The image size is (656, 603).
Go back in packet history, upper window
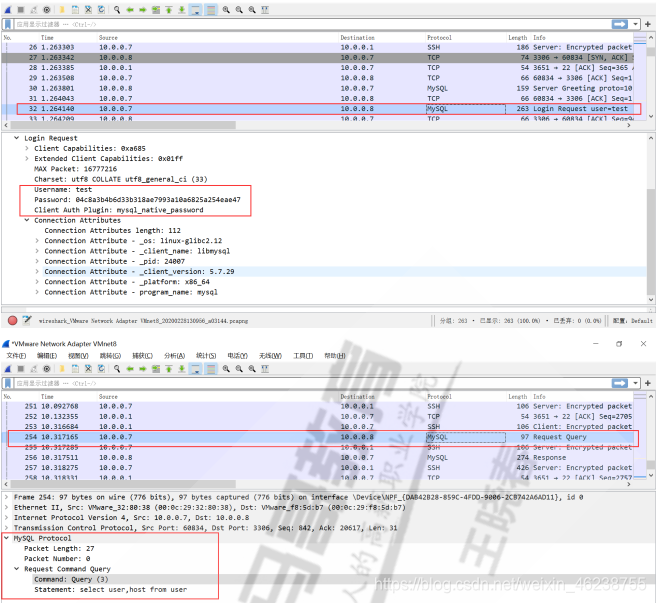pos(130,10)
